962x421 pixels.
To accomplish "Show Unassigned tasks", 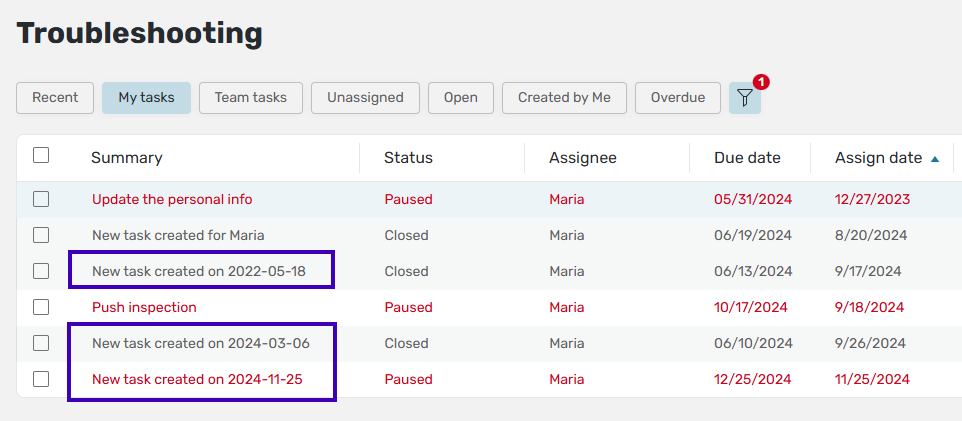I will [365, 97].
